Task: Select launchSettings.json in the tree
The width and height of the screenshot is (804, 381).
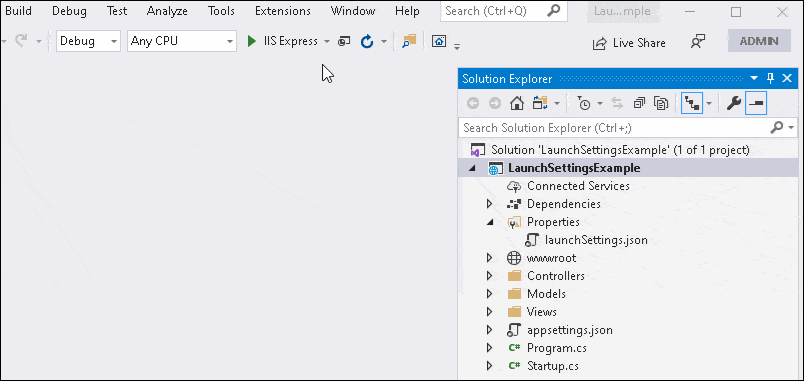Action: click(x=596, y=240)
